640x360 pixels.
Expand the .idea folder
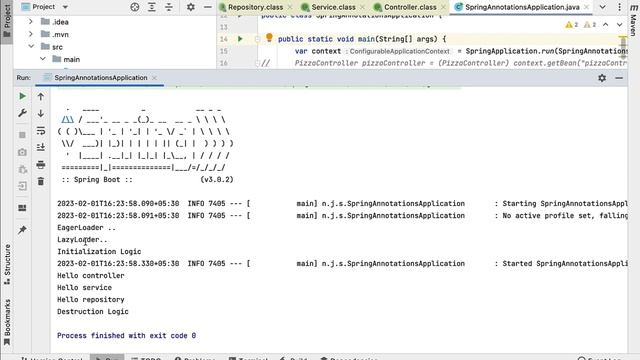click(x=31, y=22)
